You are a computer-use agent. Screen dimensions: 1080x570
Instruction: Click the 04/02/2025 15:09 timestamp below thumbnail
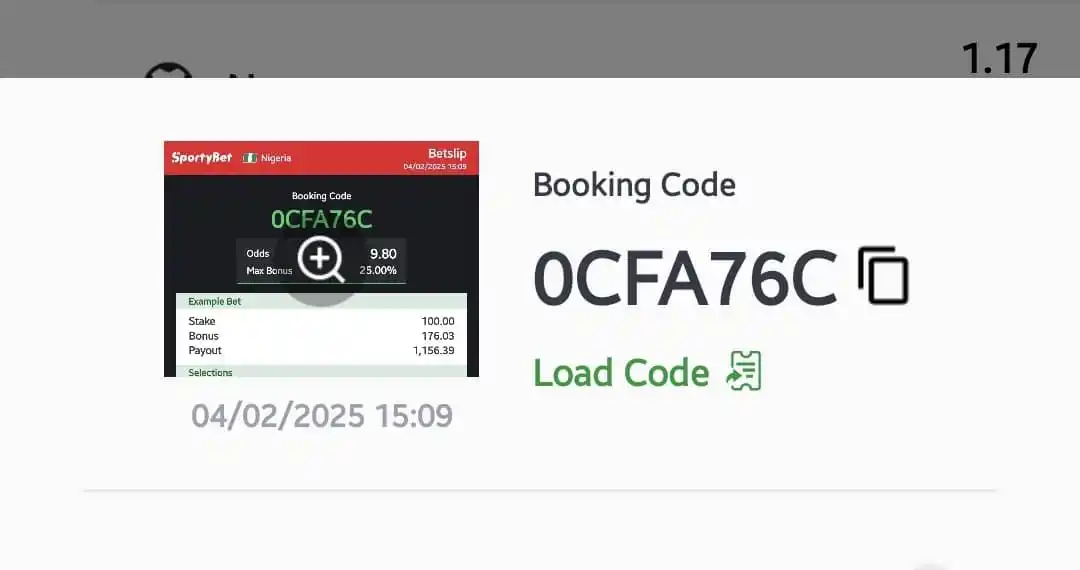coord(322,415)
